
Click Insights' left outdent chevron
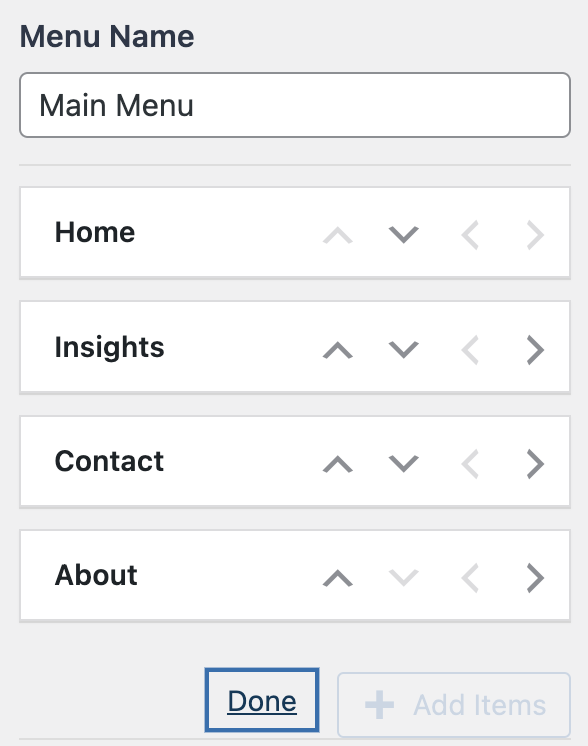click(470, 350)
